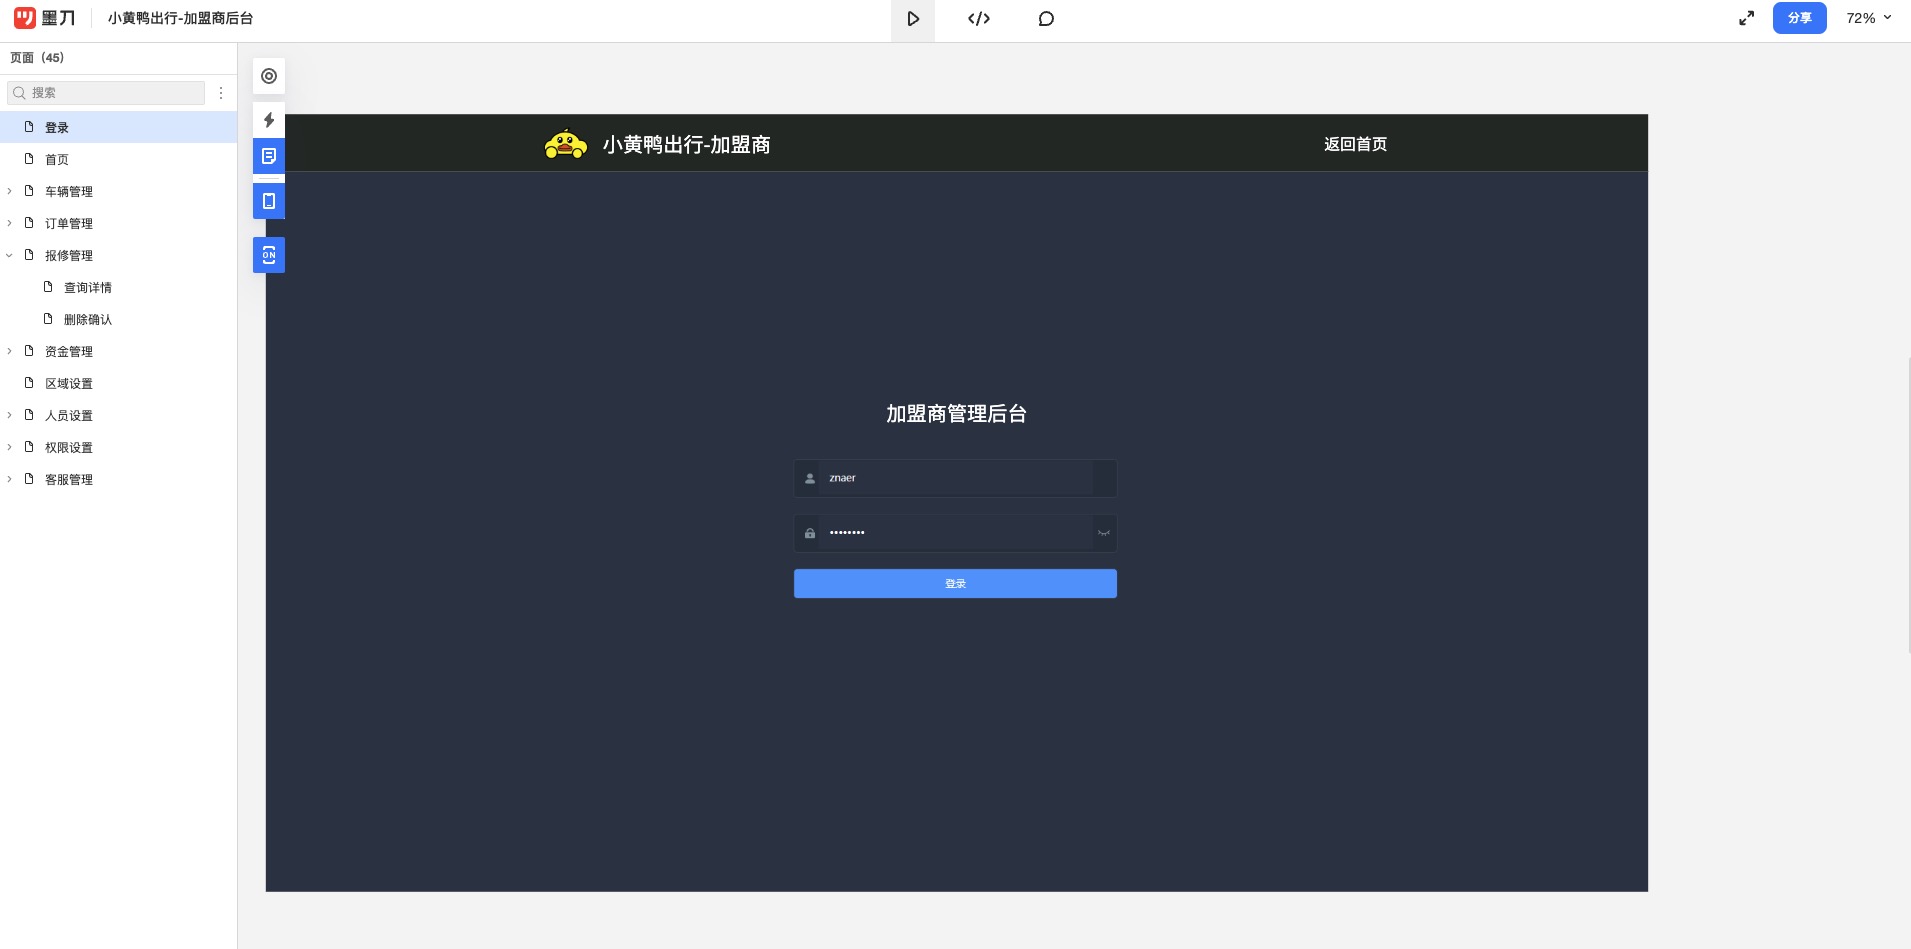Click the yellow duck car logo

(566, 144)
